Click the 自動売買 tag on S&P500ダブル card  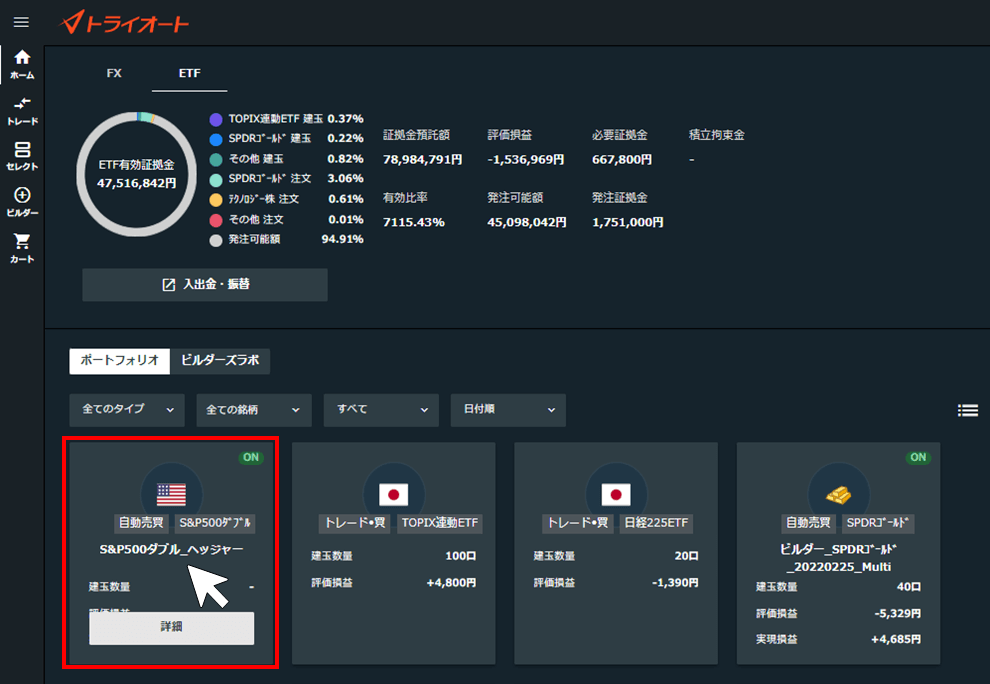click(x=141, y=523)
